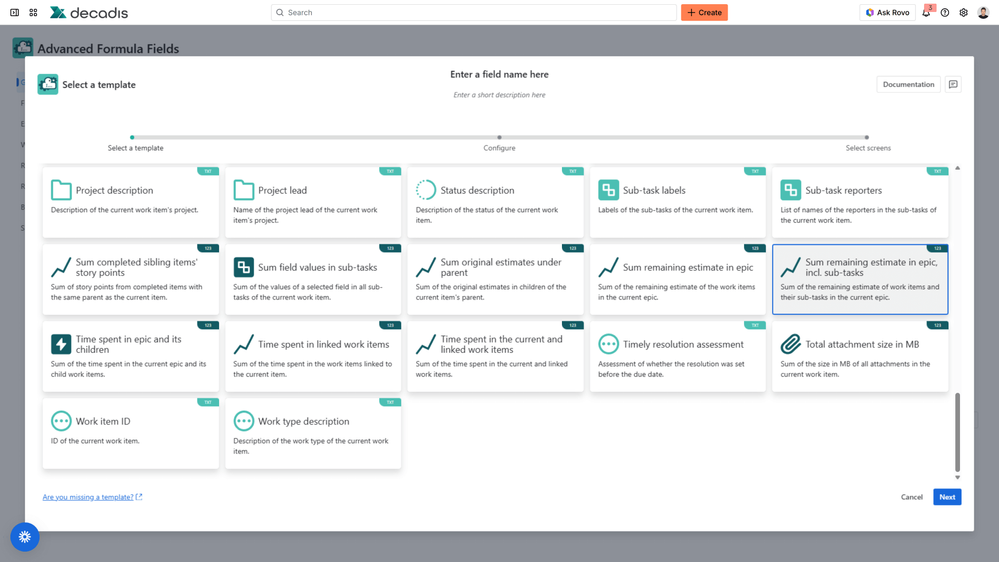Click the decadis logo

89,13
